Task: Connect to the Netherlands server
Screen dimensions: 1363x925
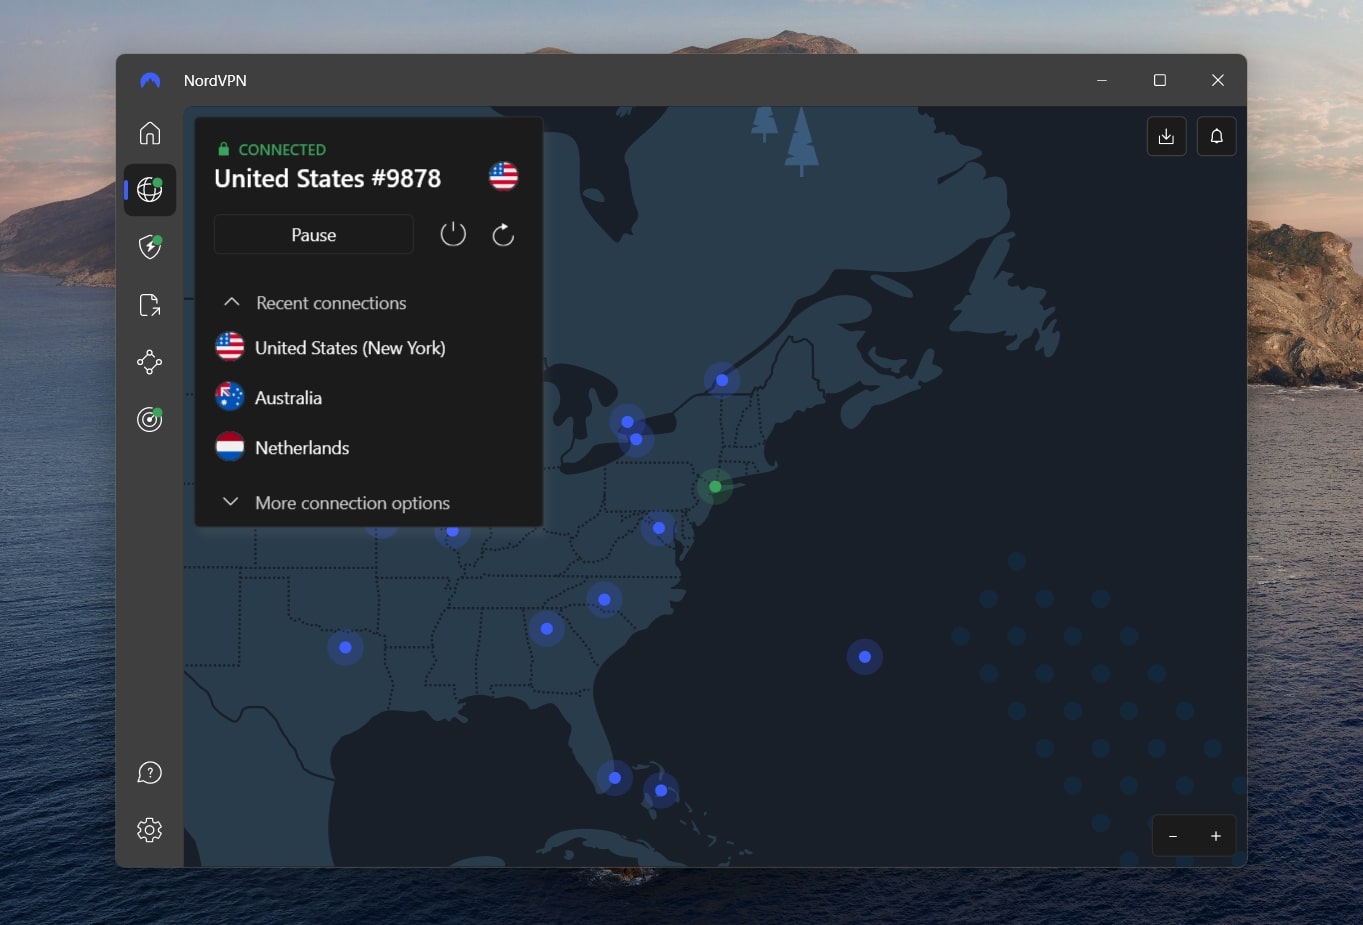Action: coord(301,447)
